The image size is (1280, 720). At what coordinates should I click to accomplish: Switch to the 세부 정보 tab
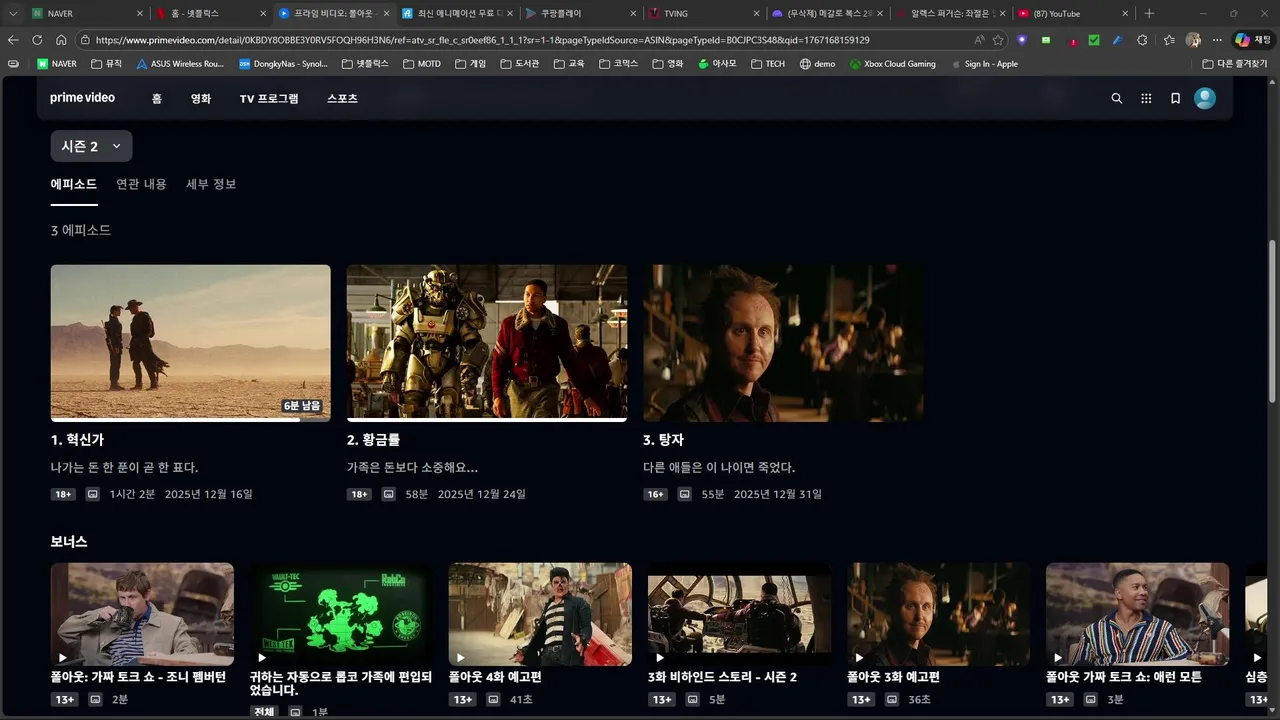point(211,185)
